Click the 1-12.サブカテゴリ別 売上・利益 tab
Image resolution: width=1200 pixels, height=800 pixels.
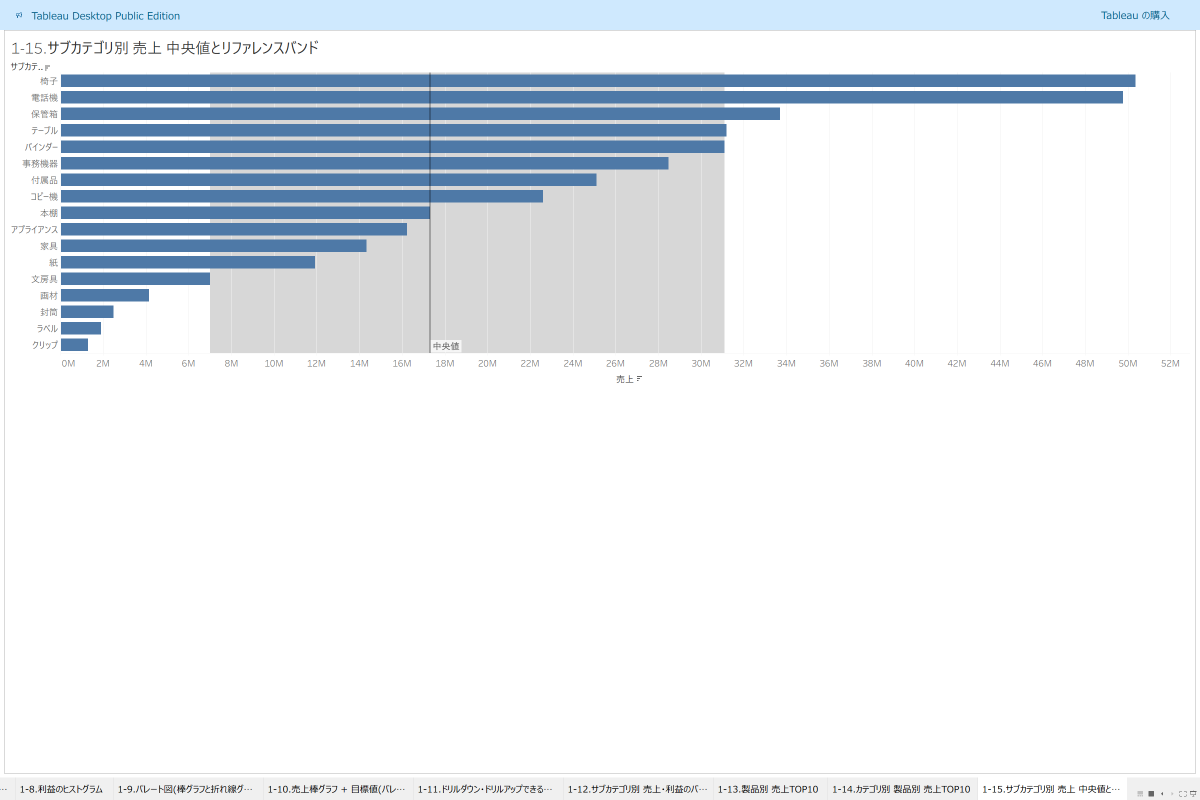(637, 789)
